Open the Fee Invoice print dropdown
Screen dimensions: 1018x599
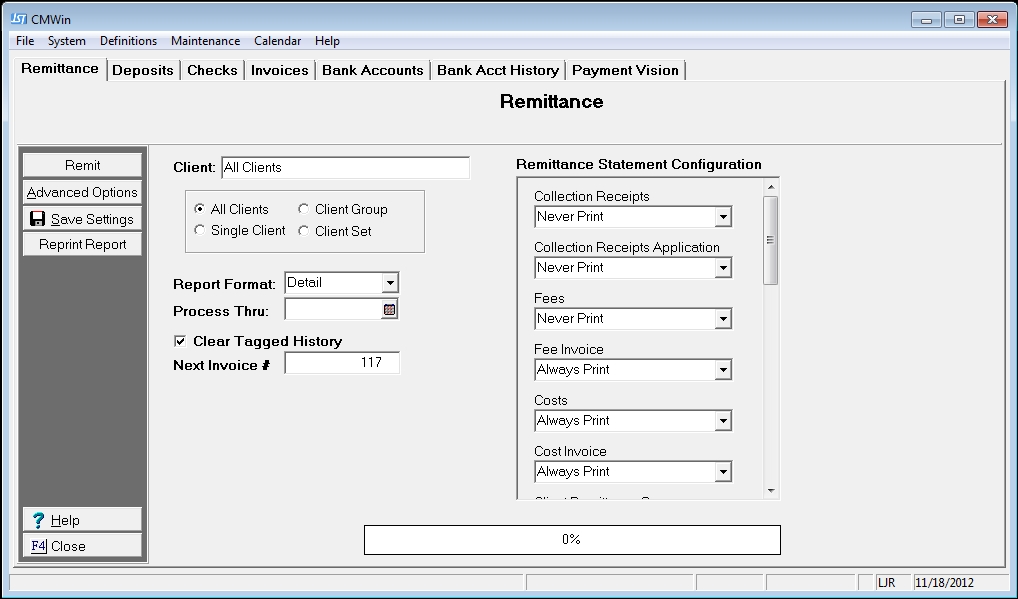pos(723,370)
